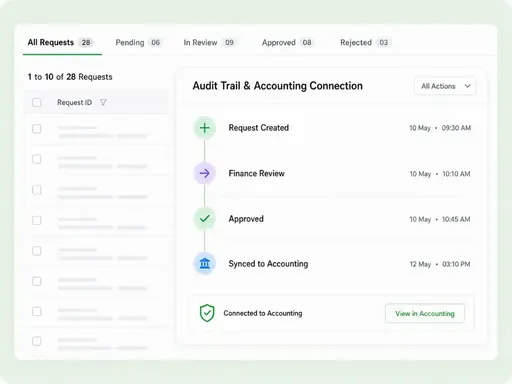Screen dimensions: 512x384
Task: Click the Finance Review arrow icon
Action: [x=205, y=173]
